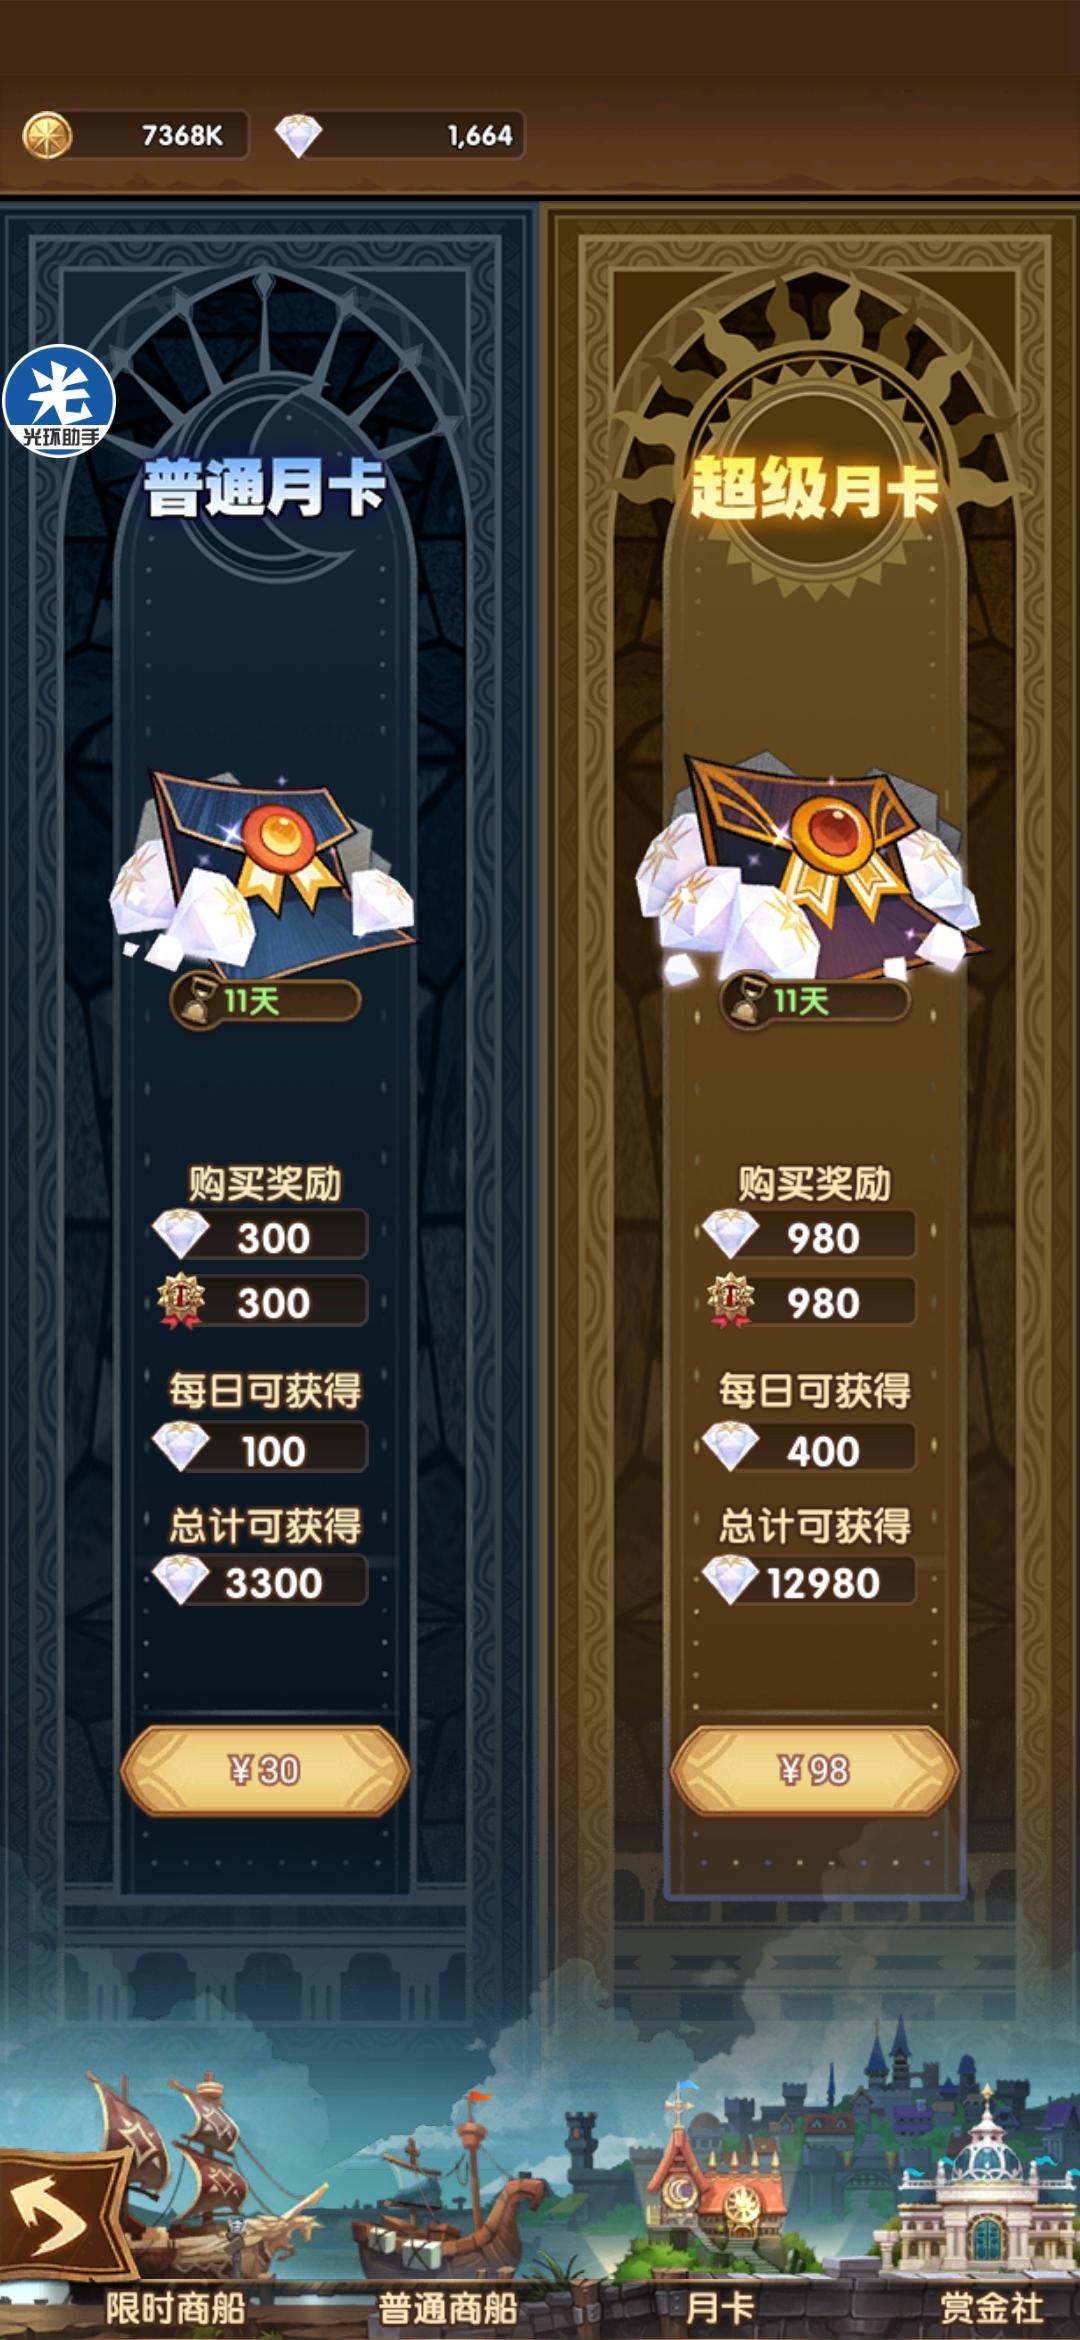This screenshot has height=2340, width=1080.
Task: Tap the 300 medal reward icon
Action: tap(181, 1300)
